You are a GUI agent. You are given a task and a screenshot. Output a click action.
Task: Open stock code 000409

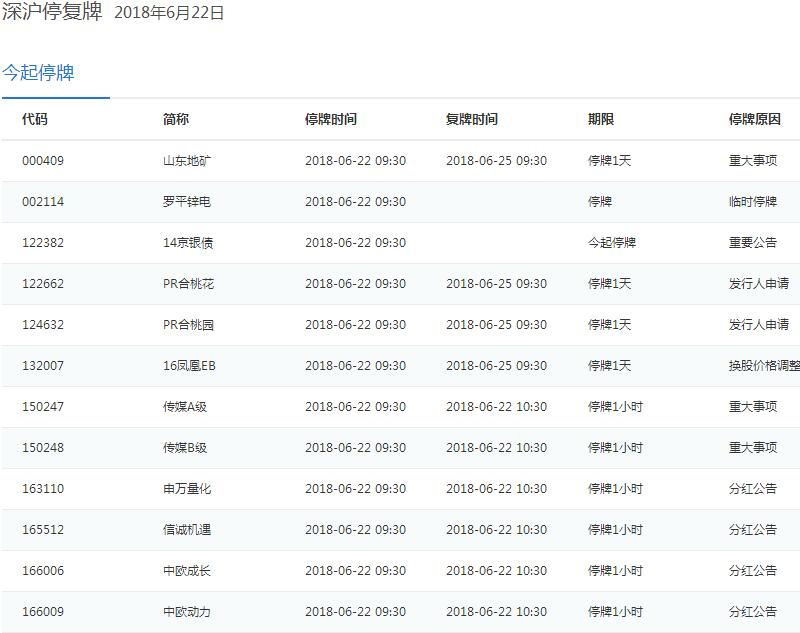tap(43, 161)
